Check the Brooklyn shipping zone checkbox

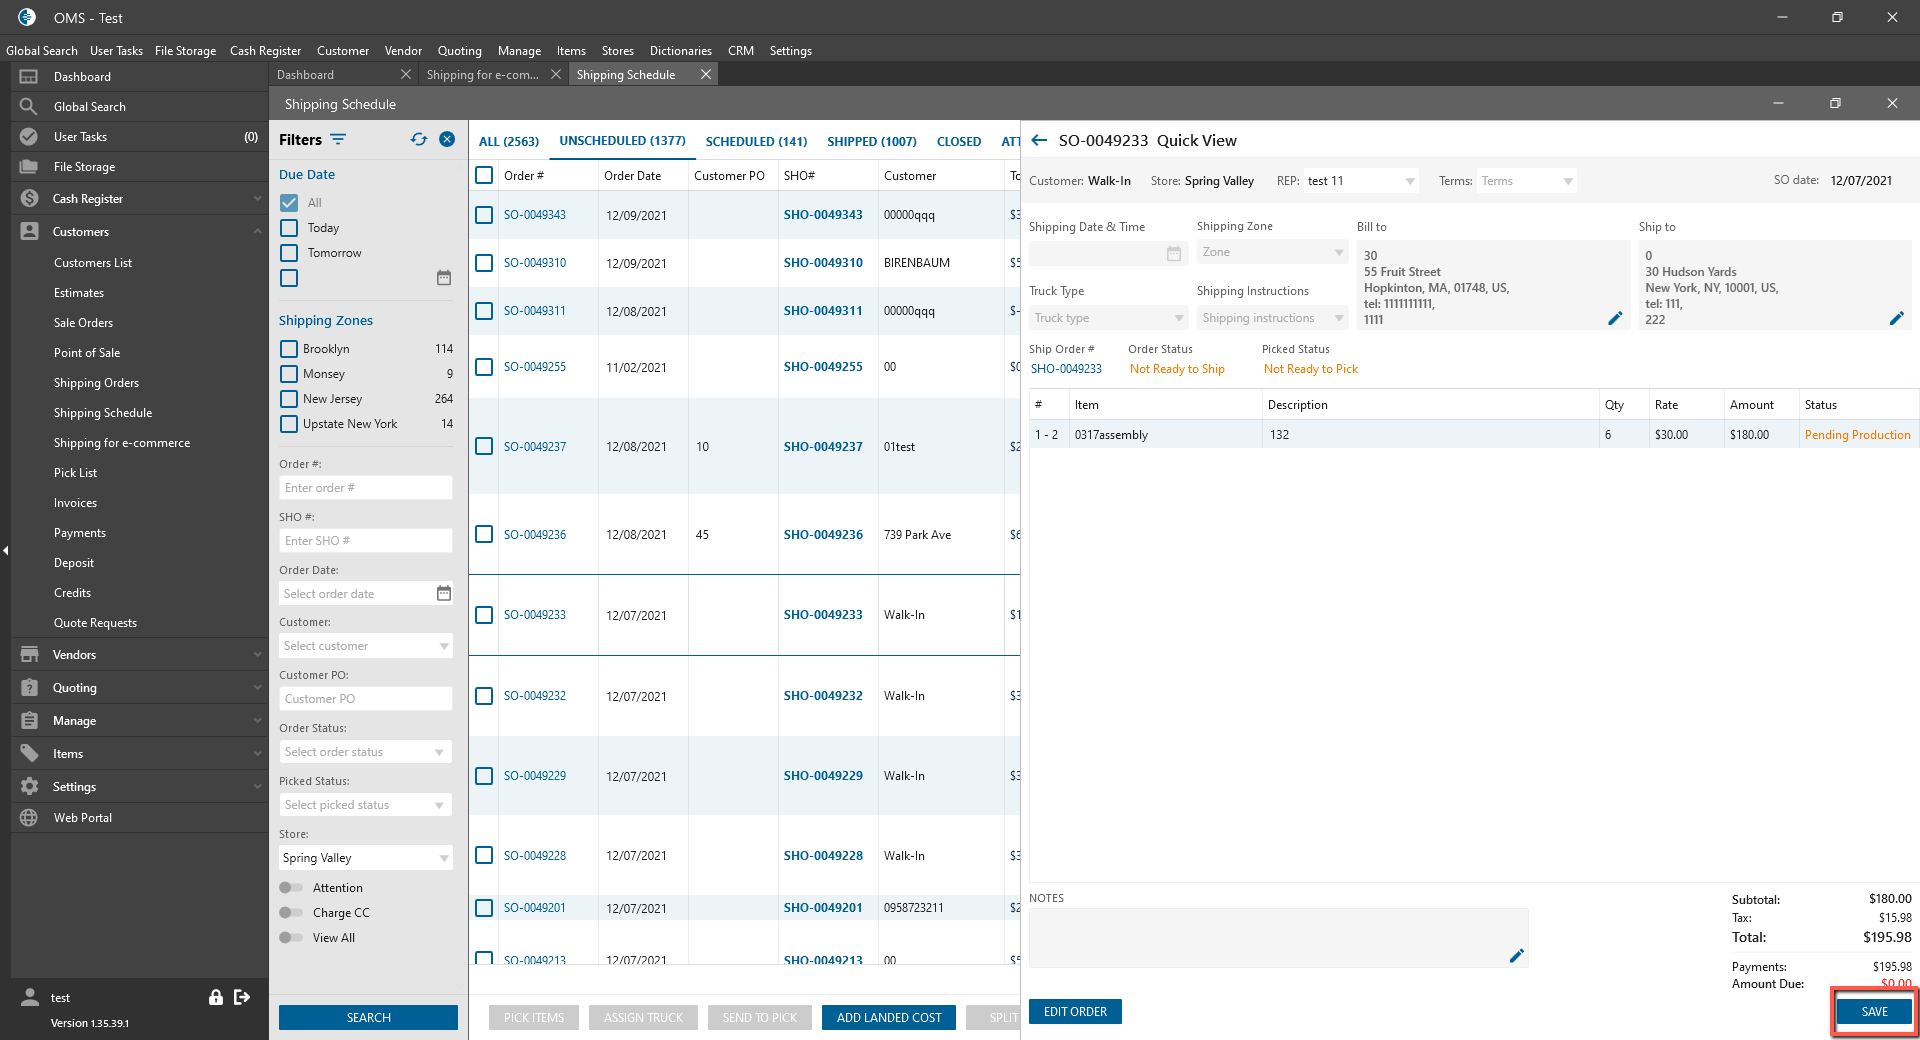pos(289,349)
